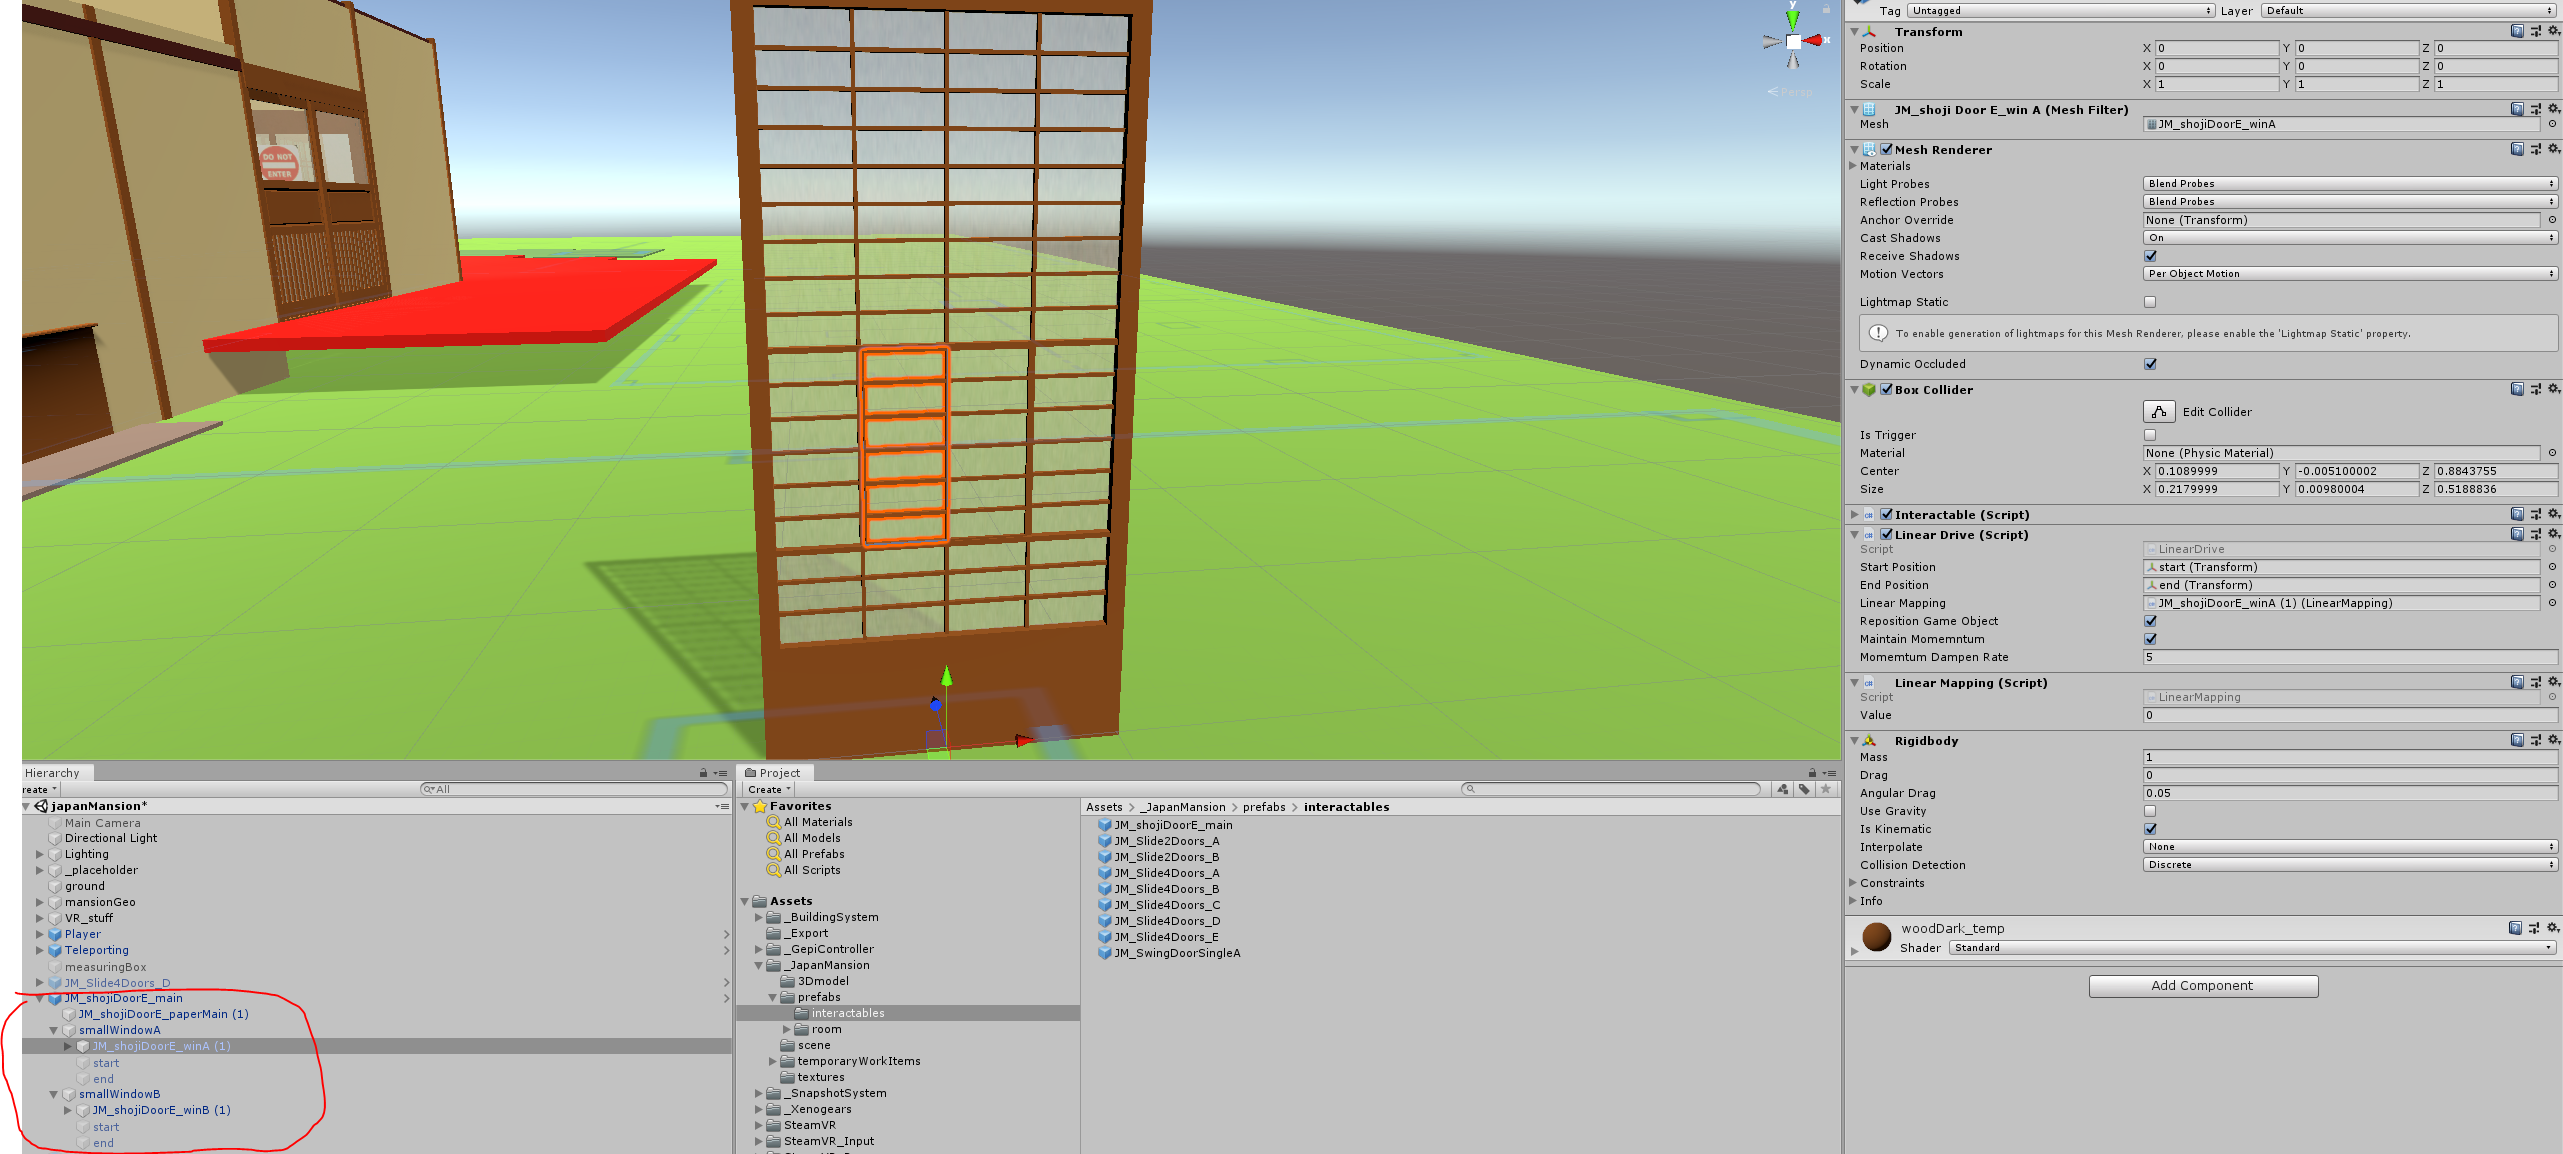Click woodDark_temp material preview sphere
Image resolution: width=2563 pixels, height=1154 pixels.
click(x=1876, y=937)
